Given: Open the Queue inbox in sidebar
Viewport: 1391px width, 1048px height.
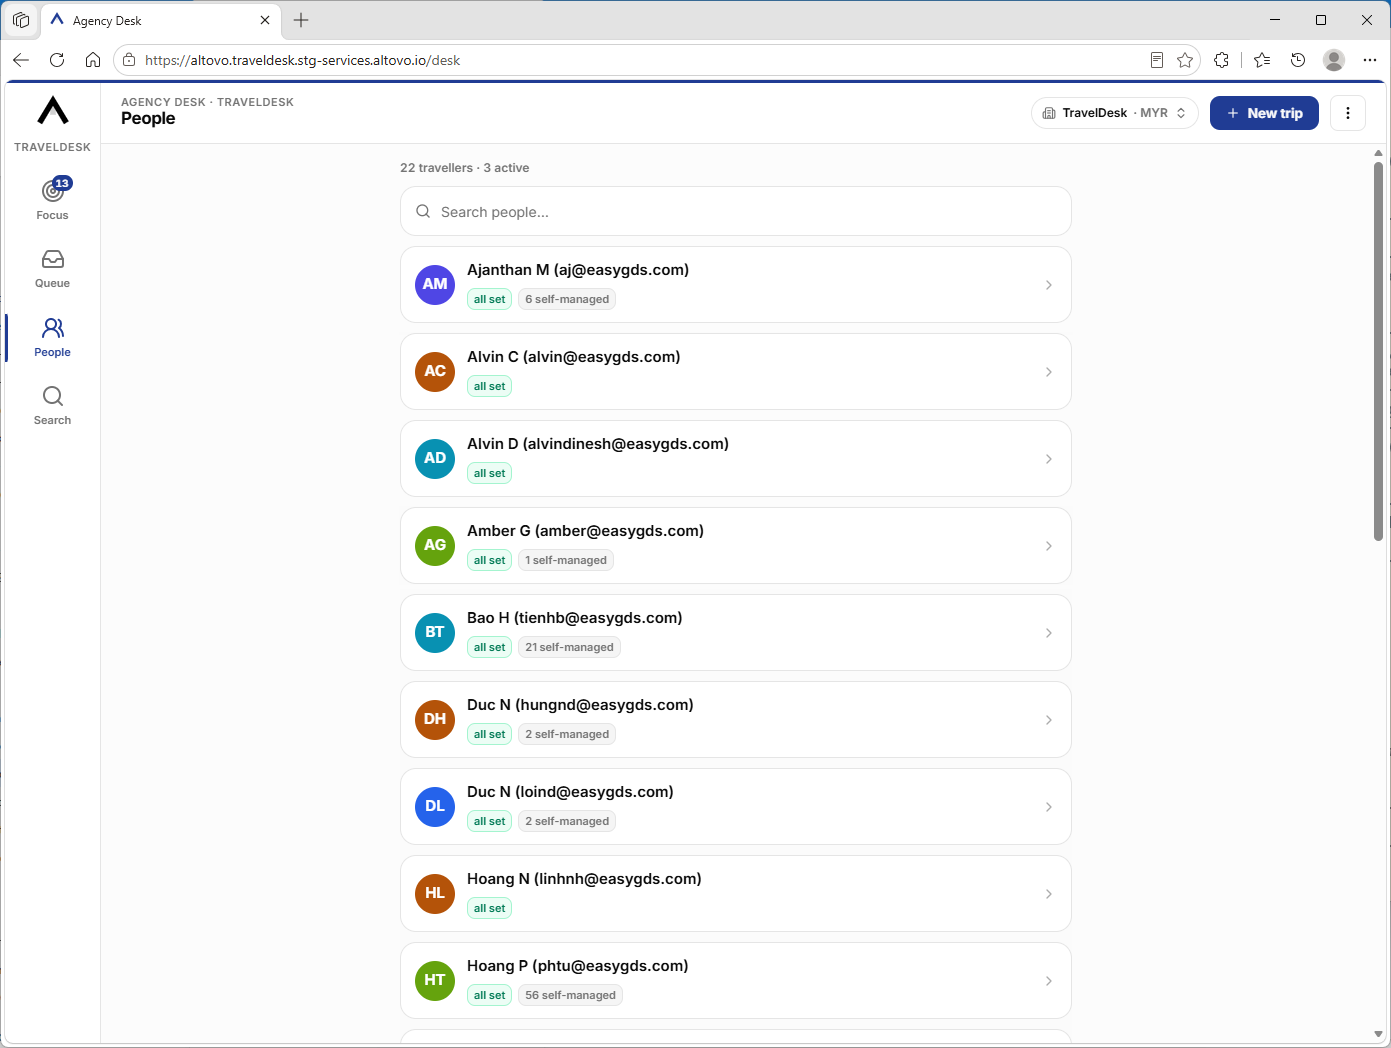Looking at the screenshot, I should point(53,269).
